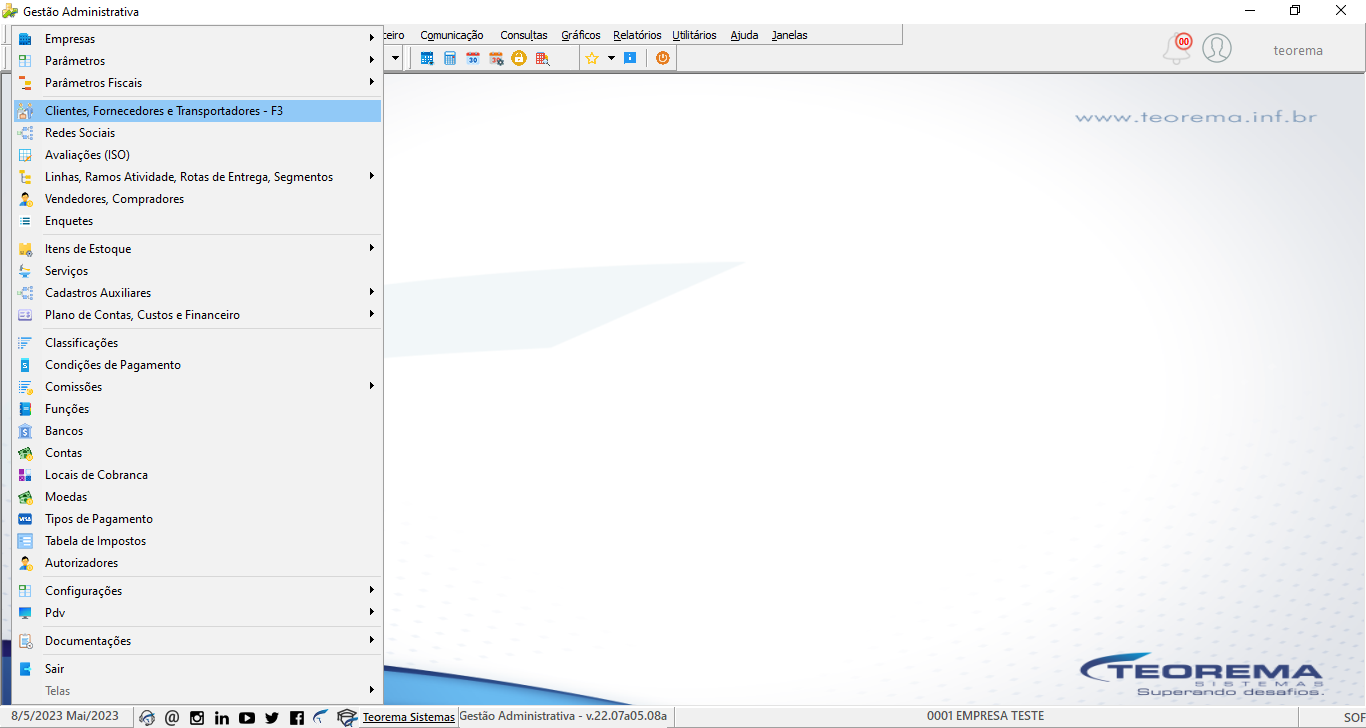The height and width of the screenshot is (728, 1366).
Task: Choose Sair to exit the application
Action: (197, 669)
